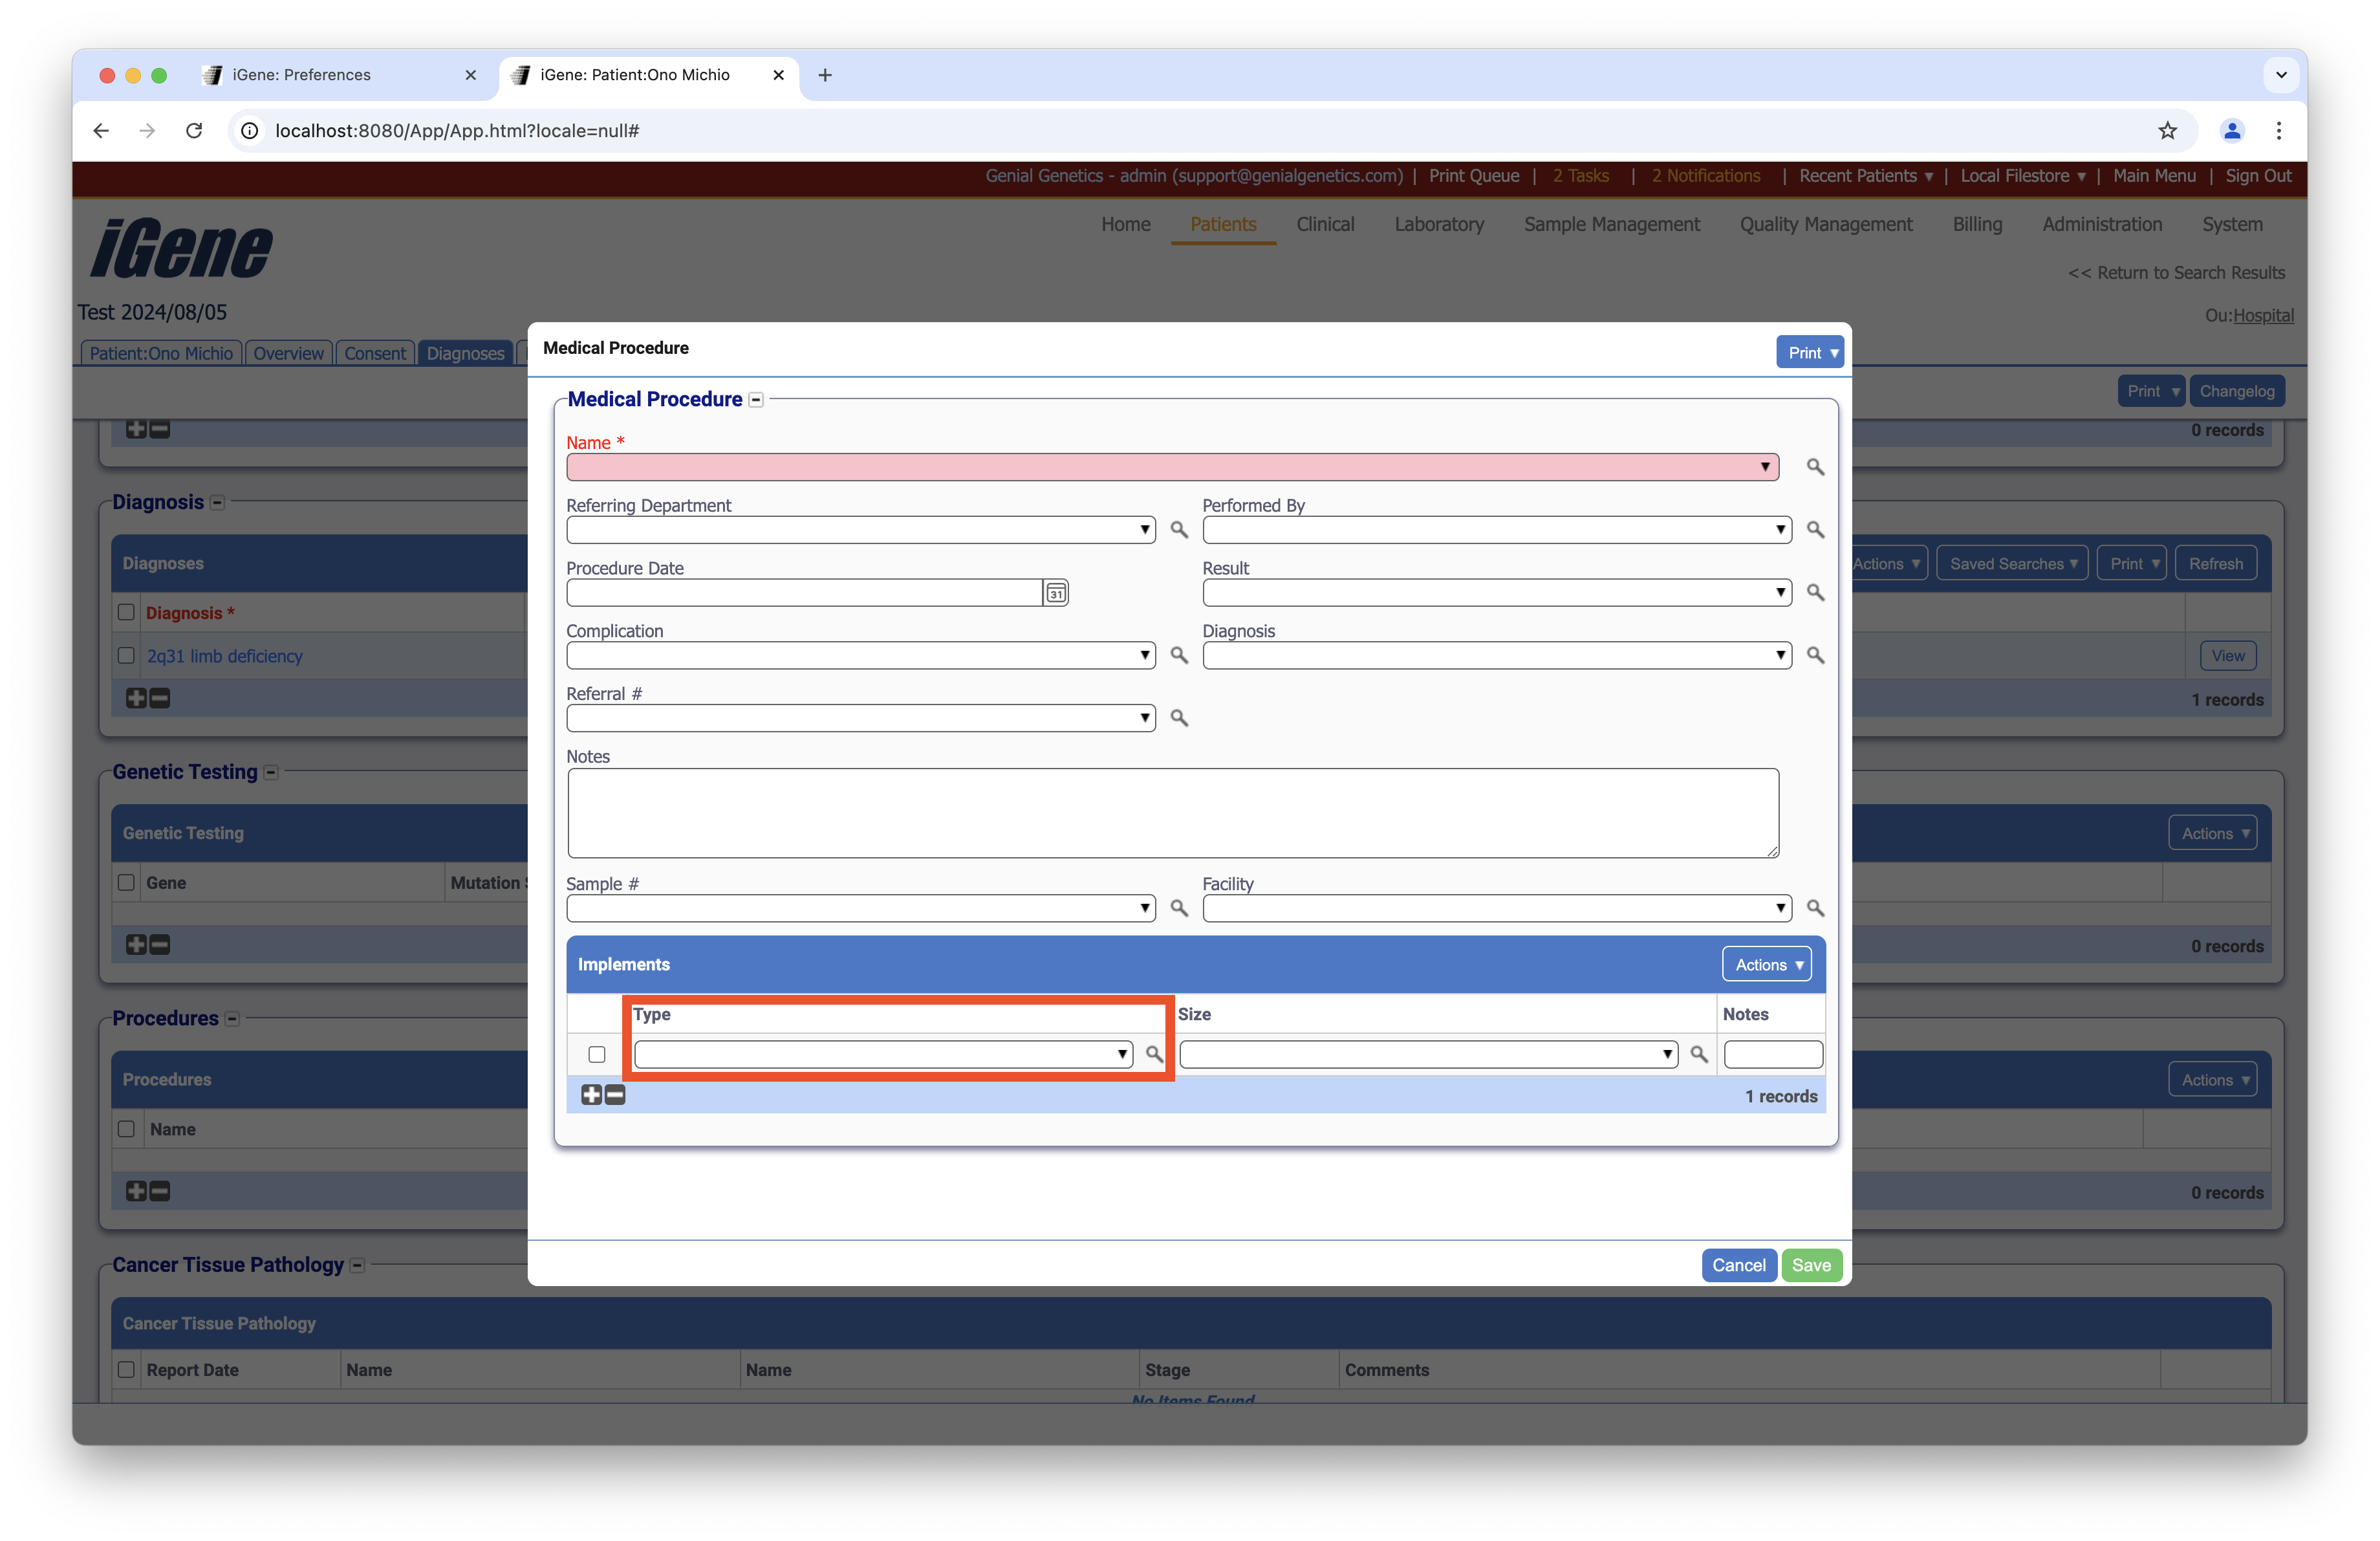
Task: Expand the Implements Actions dropdown
Action: pos(1766,964)
